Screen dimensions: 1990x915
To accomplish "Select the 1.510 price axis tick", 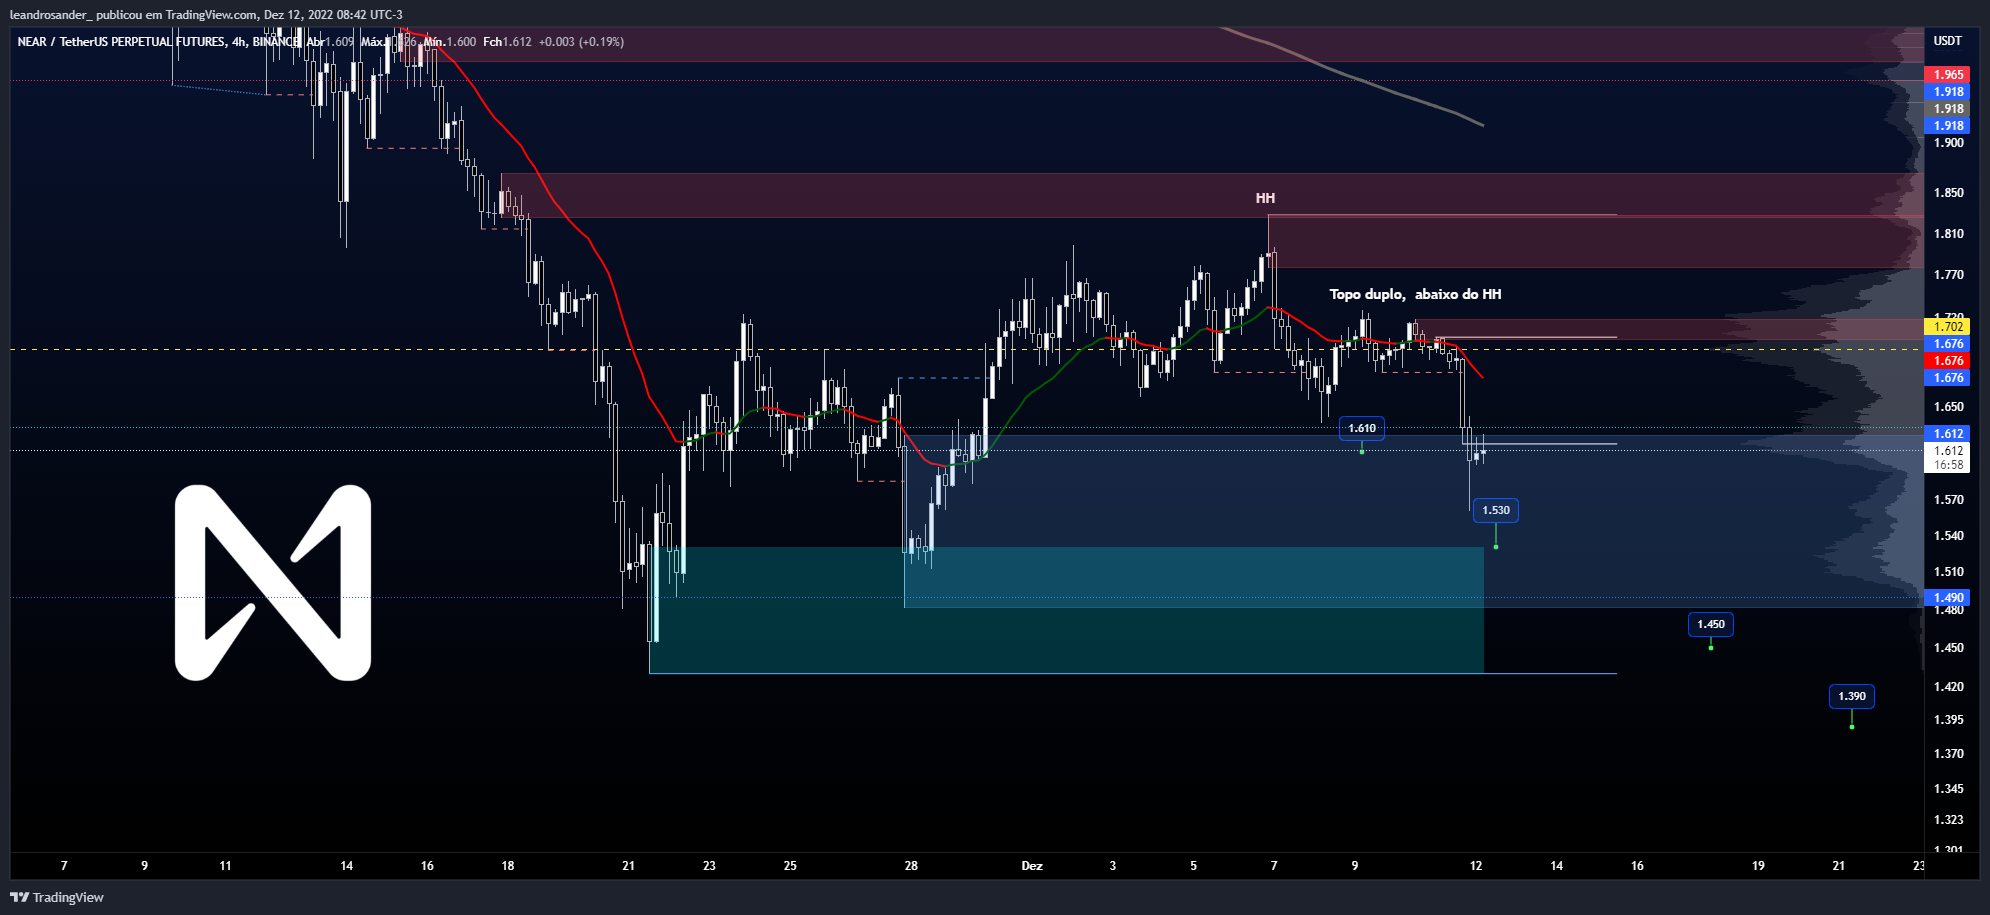I will click(1948, 572).
